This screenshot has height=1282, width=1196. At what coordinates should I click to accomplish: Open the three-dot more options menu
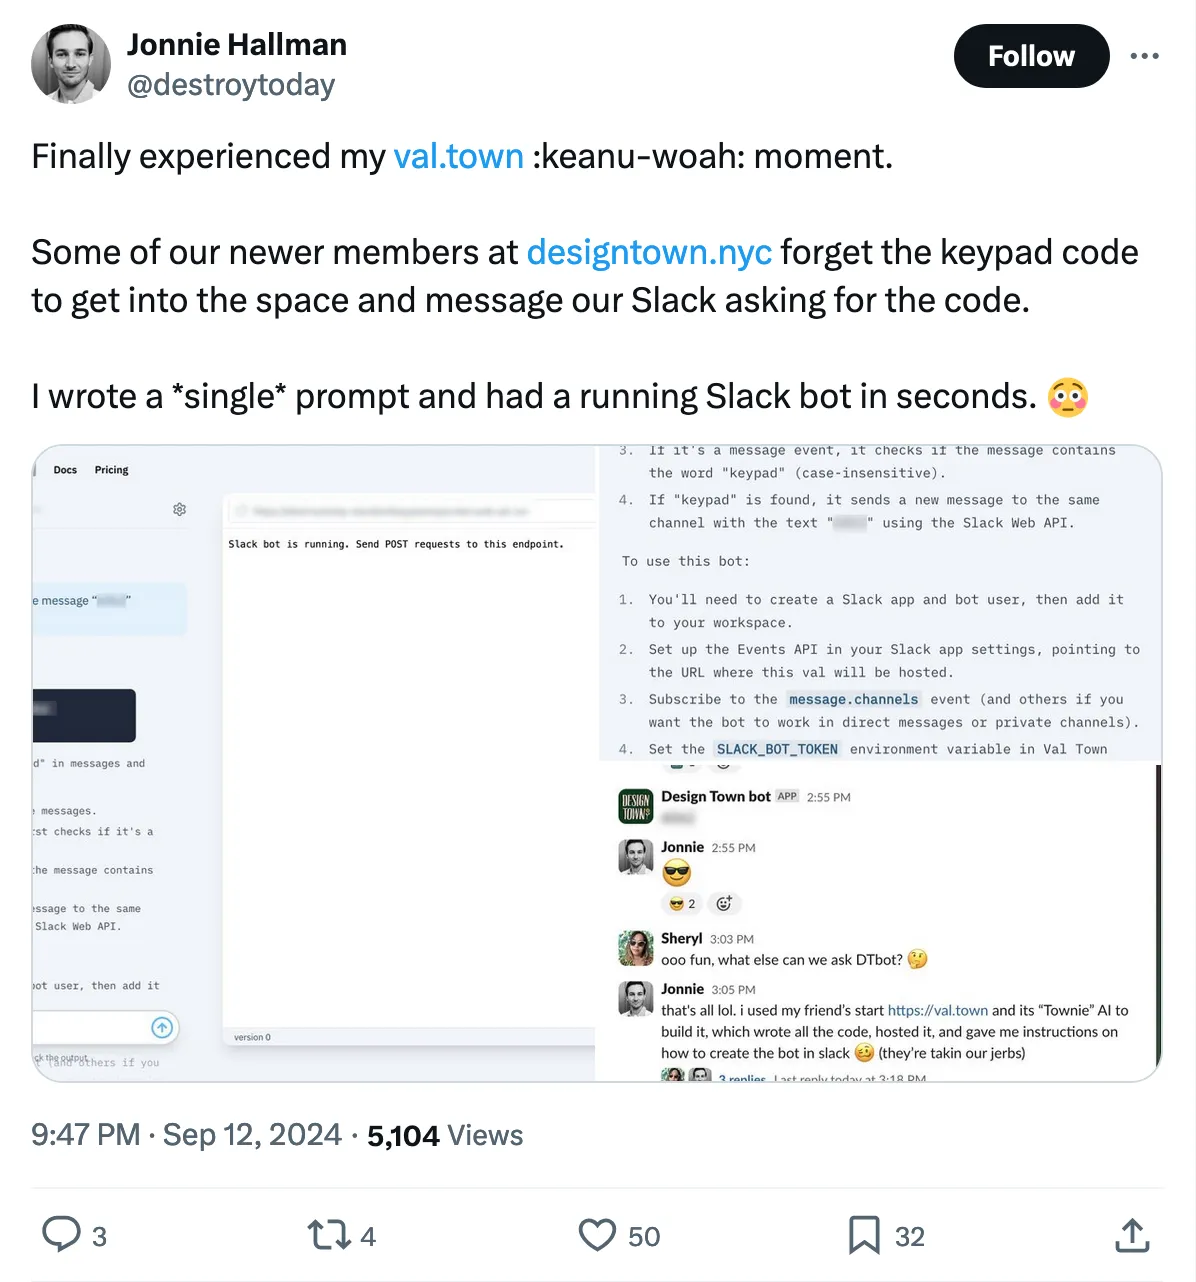click(x=1144, y=56)
